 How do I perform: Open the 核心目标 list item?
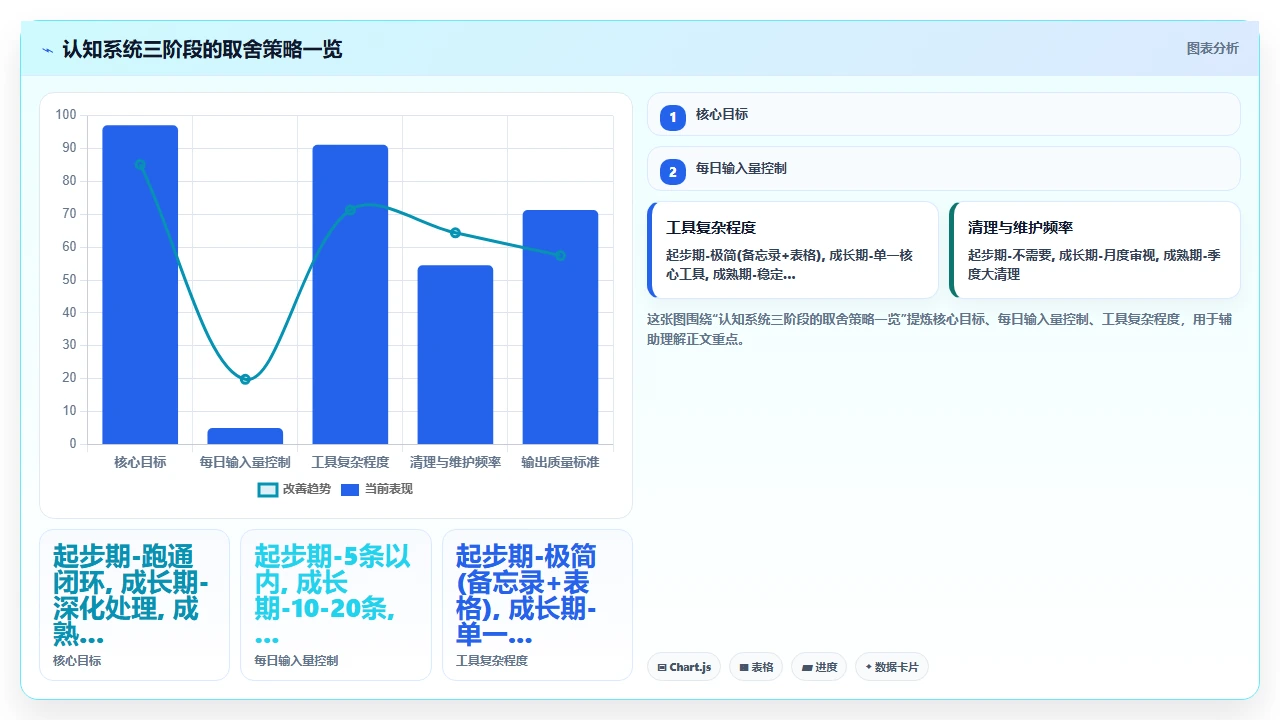pos(943,114)
